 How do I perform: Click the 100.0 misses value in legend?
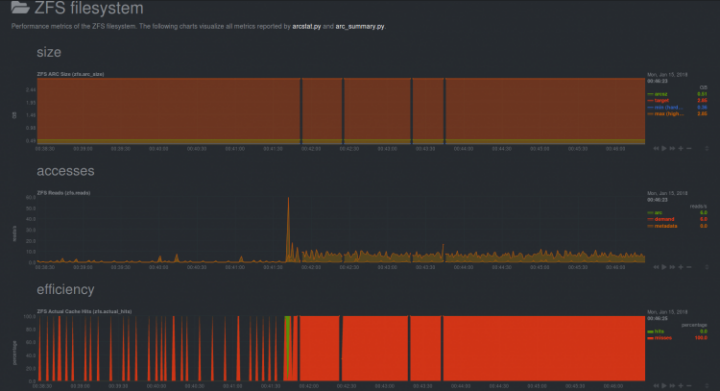coord(701,338)
